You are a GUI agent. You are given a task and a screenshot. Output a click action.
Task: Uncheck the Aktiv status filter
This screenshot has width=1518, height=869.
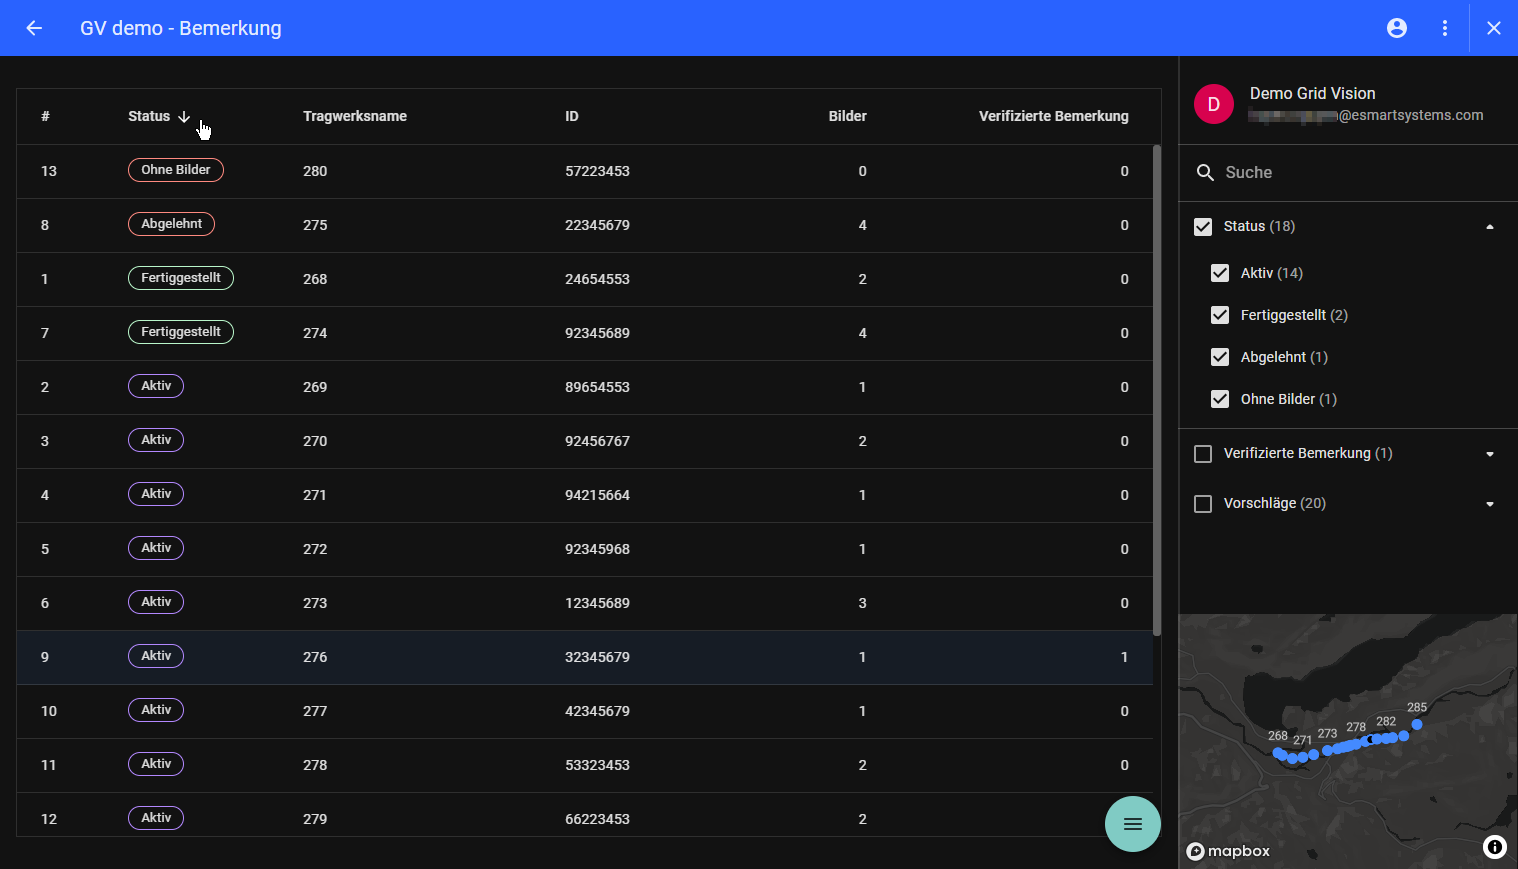coord(1220,273)
